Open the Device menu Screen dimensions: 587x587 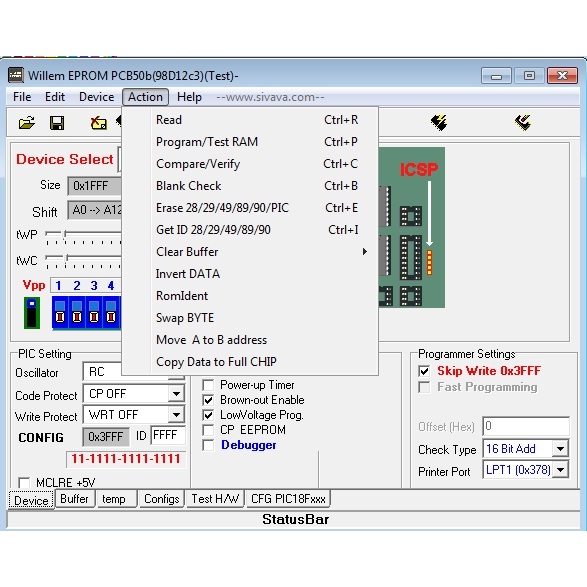96,97
